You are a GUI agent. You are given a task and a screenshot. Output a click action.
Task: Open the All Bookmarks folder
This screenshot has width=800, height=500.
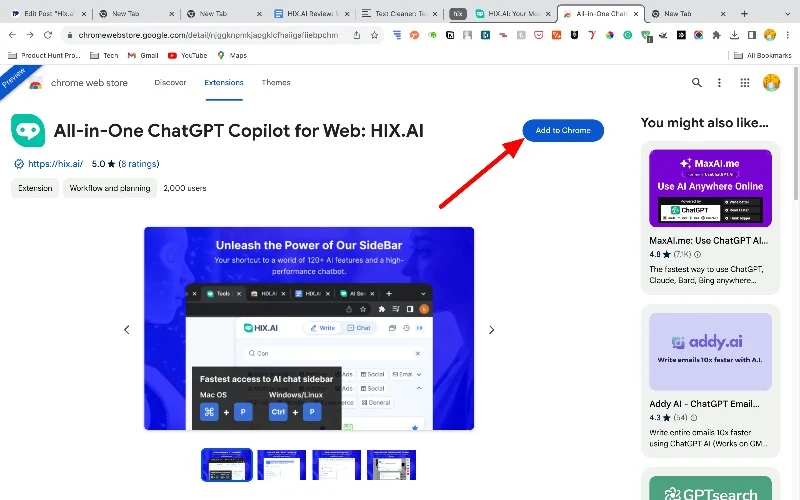tap(763, 55)
